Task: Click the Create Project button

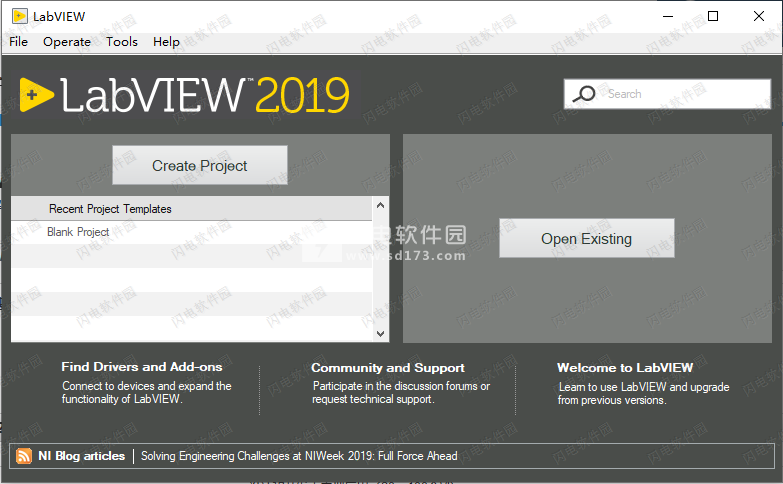Action: pyautogui.click(x=200, y=165)
